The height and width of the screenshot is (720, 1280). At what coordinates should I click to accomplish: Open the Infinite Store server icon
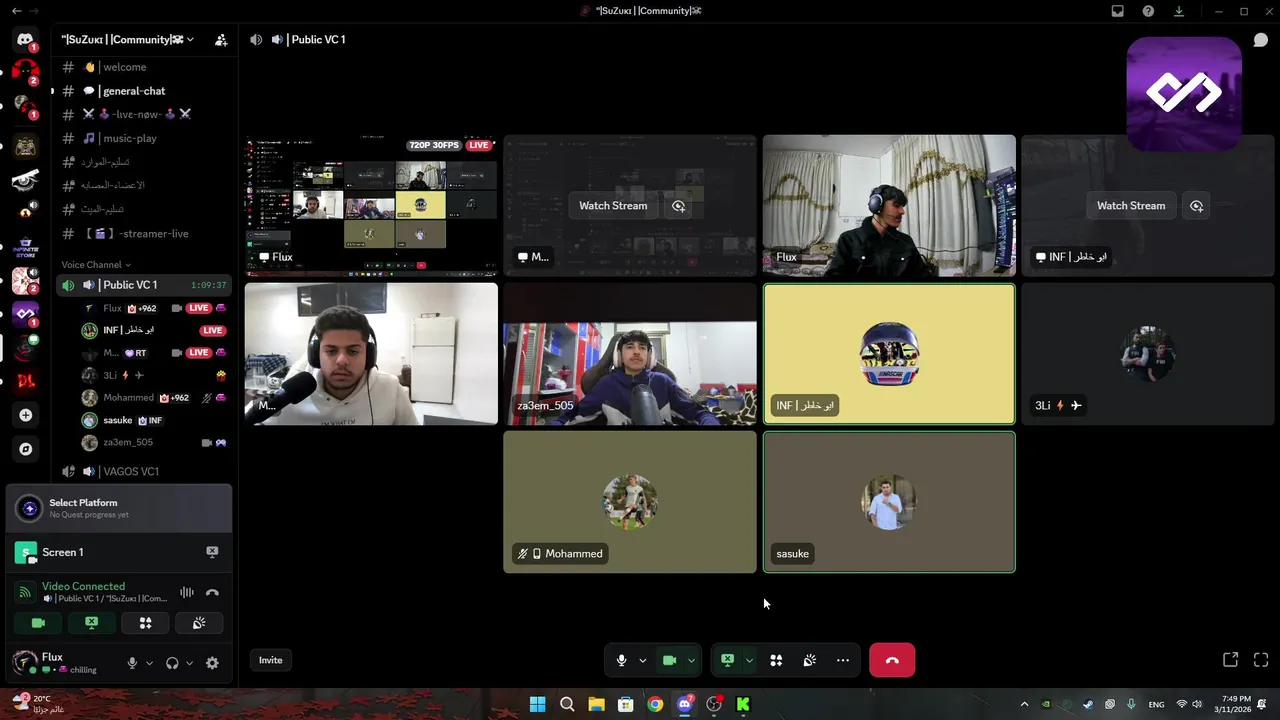(25, 247)
